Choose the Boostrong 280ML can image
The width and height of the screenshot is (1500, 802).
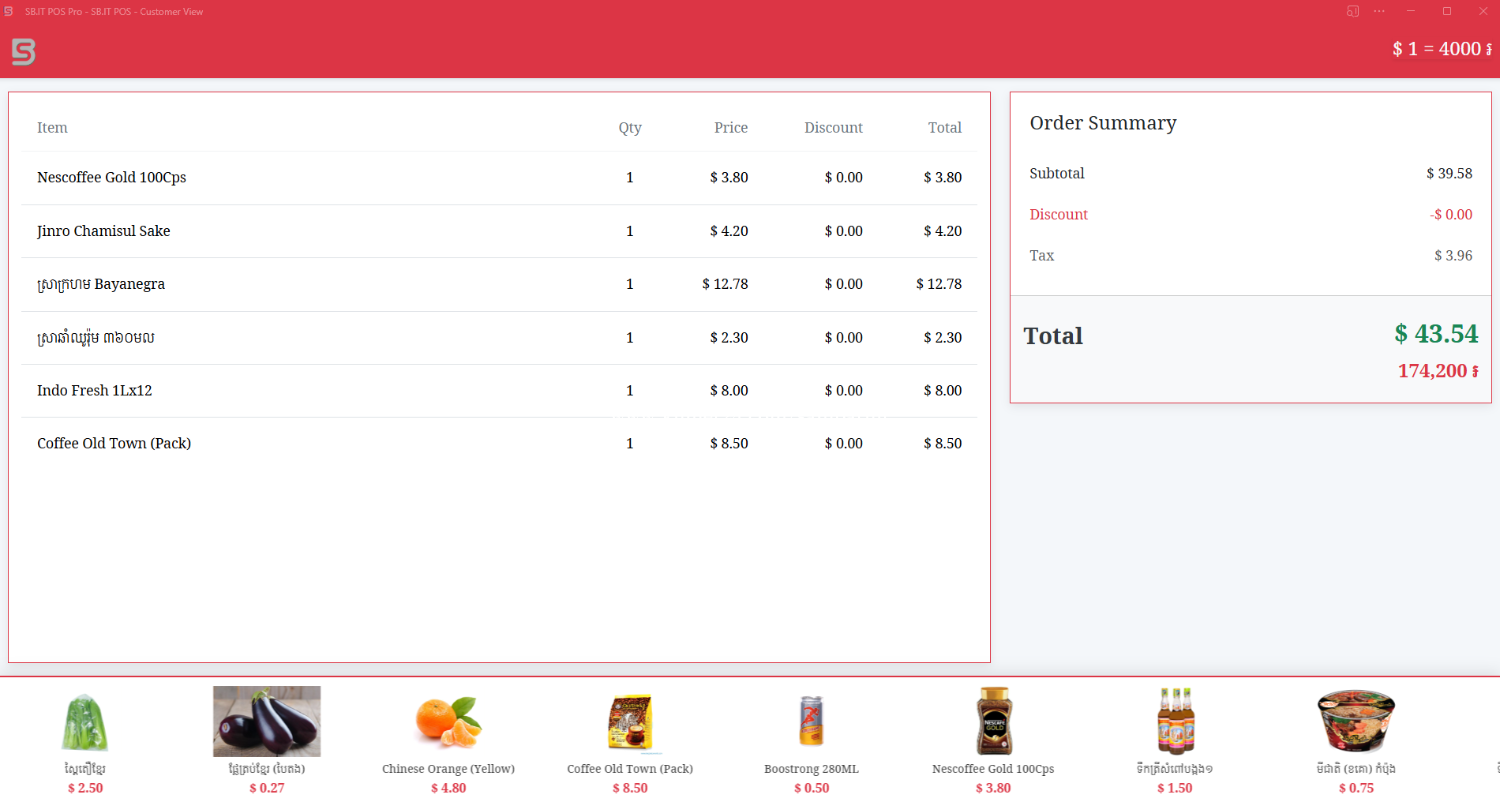[x=811, y=722]
